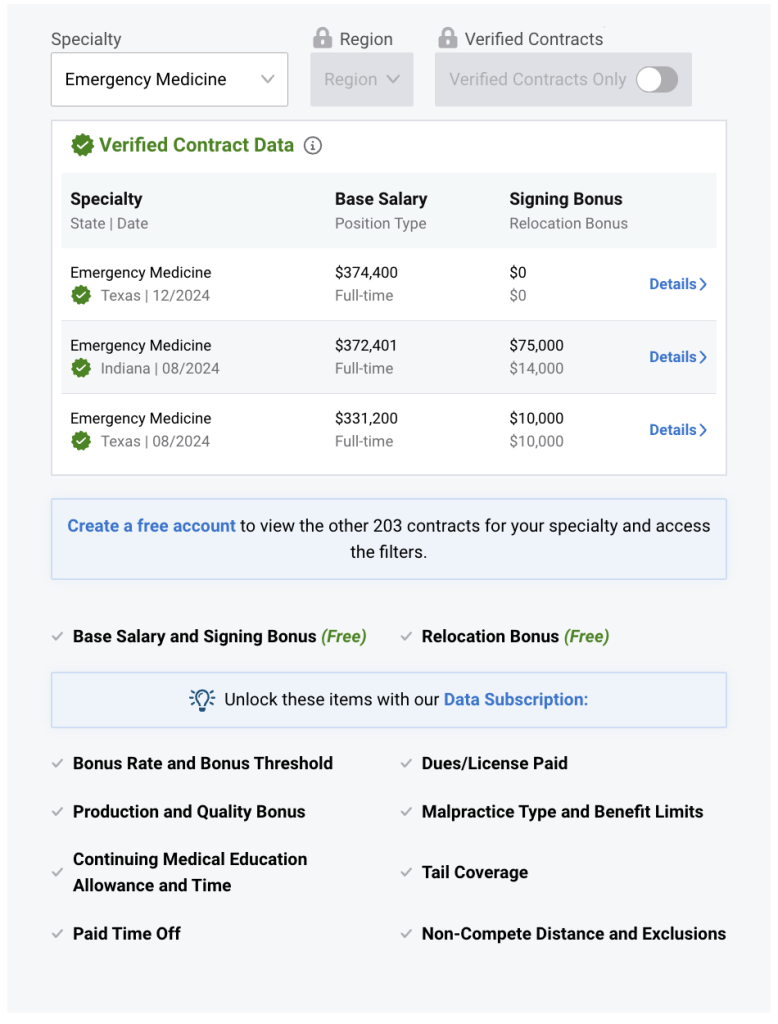
Task: Click the lock icon next to Verified Contracts label
Action: pyautogui.click(x=447, y=39)
